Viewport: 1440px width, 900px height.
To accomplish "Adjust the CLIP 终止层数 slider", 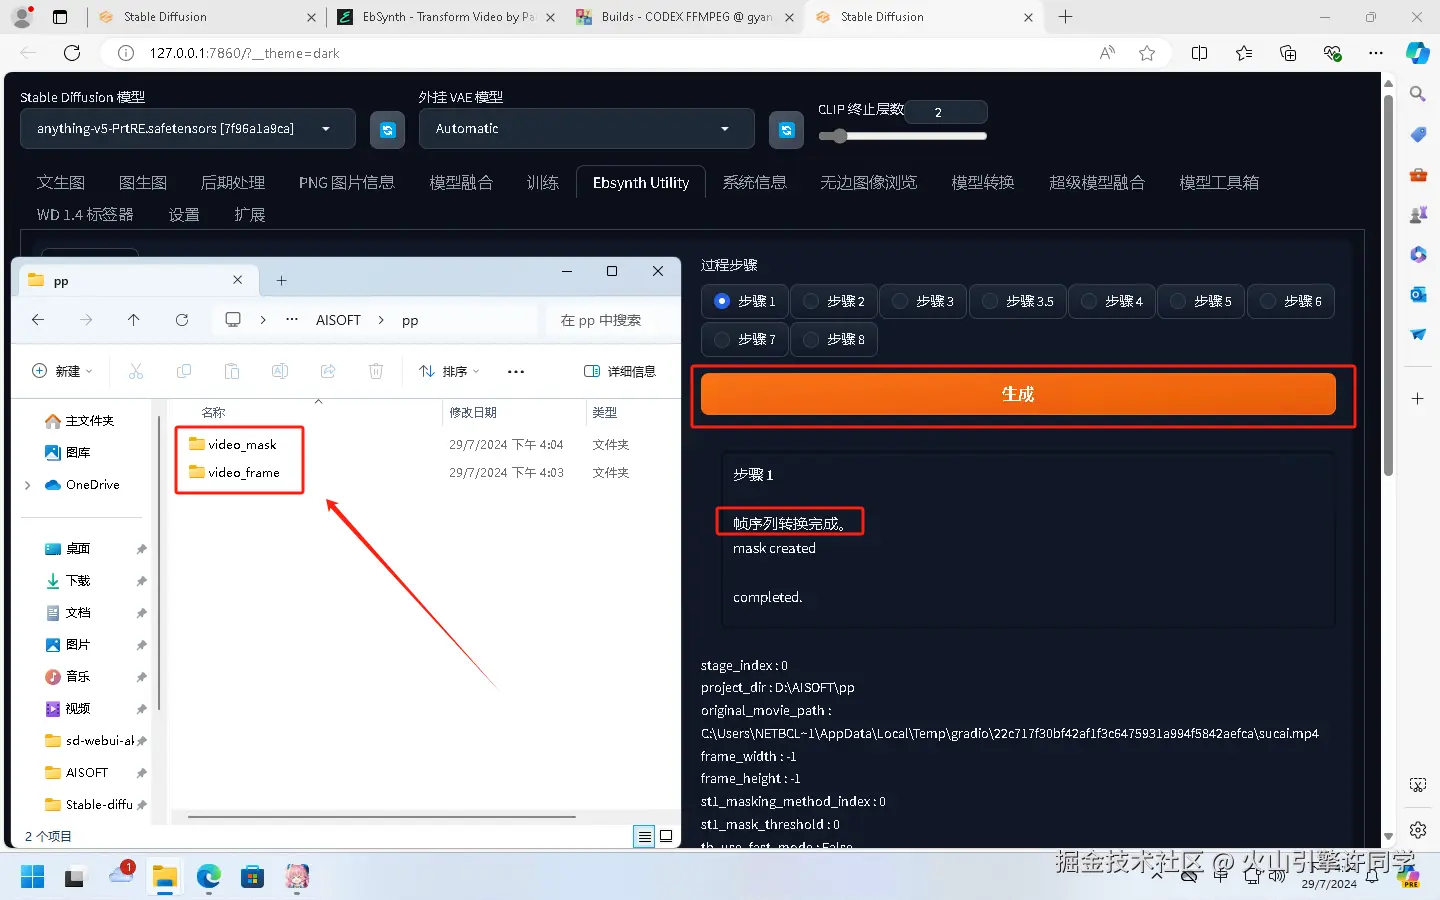I will 902,136.
